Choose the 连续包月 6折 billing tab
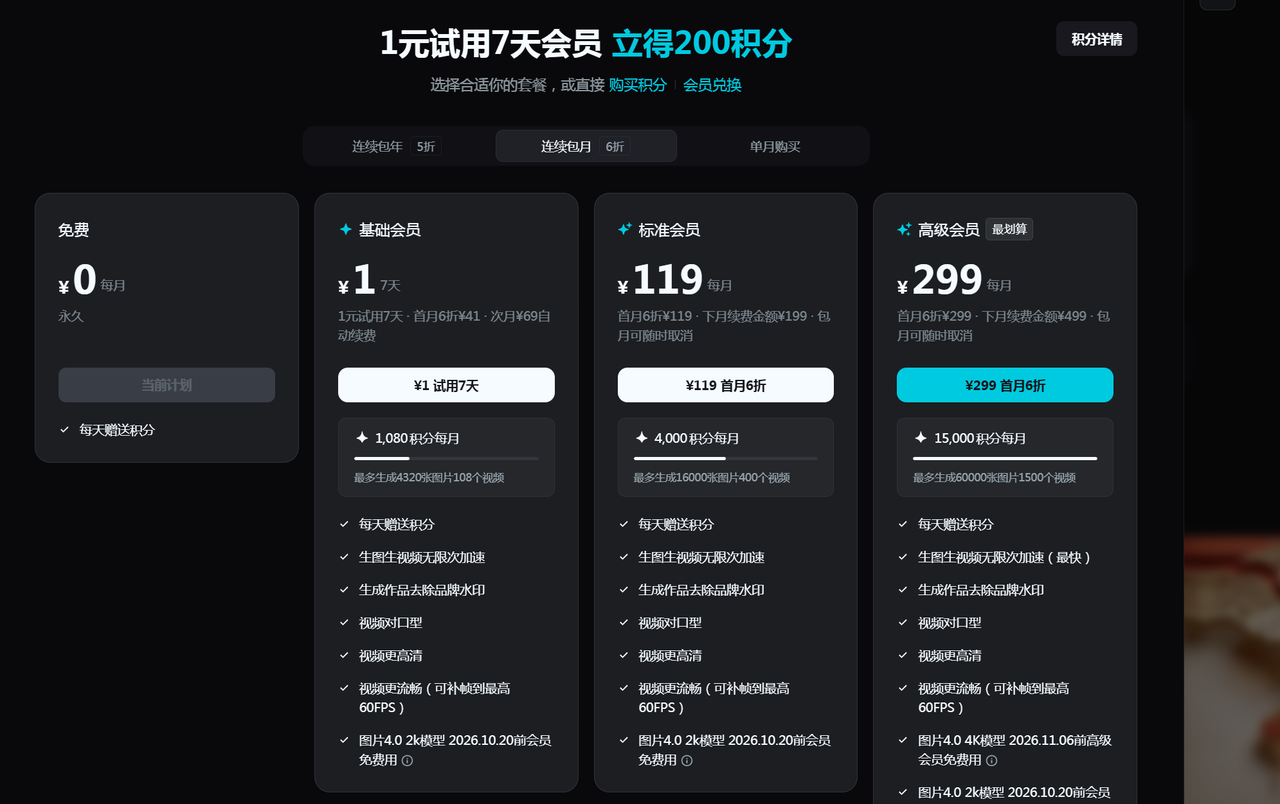This screenshot has height=804, width=1280. [x=585, y=146]
